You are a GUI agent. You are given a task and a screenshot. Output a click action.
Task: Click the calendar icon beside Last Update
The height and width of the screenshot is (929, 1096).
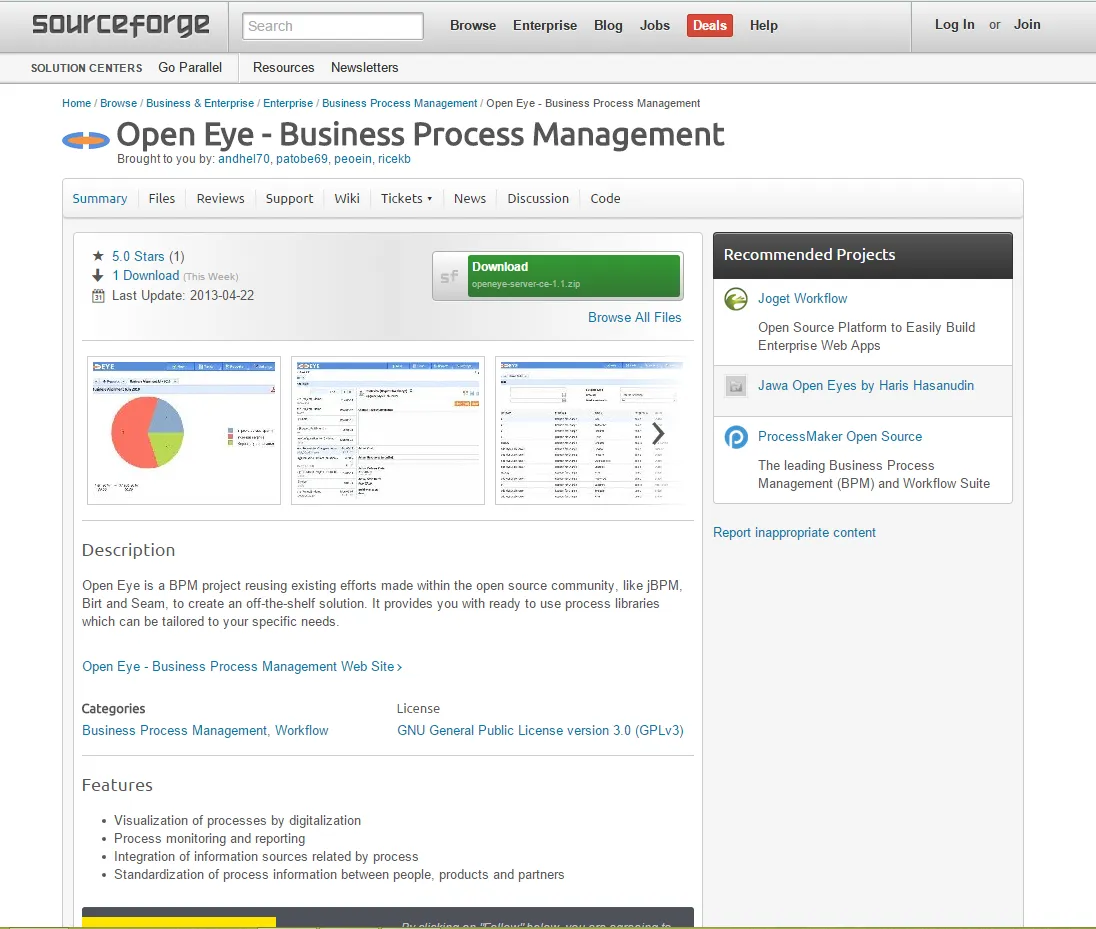pos(98,296)
